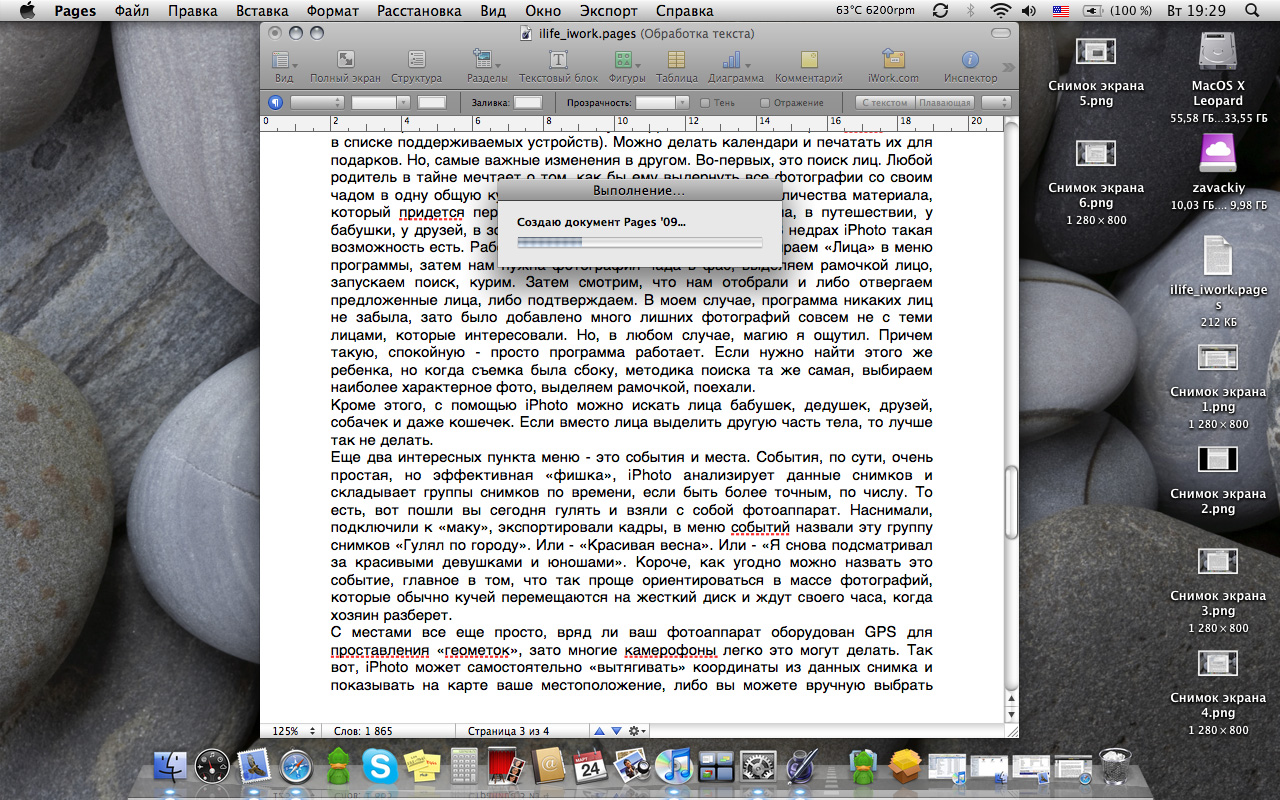The image size is (1280, 800).
Task: Click the line width field in format bar
Action: 432,102
